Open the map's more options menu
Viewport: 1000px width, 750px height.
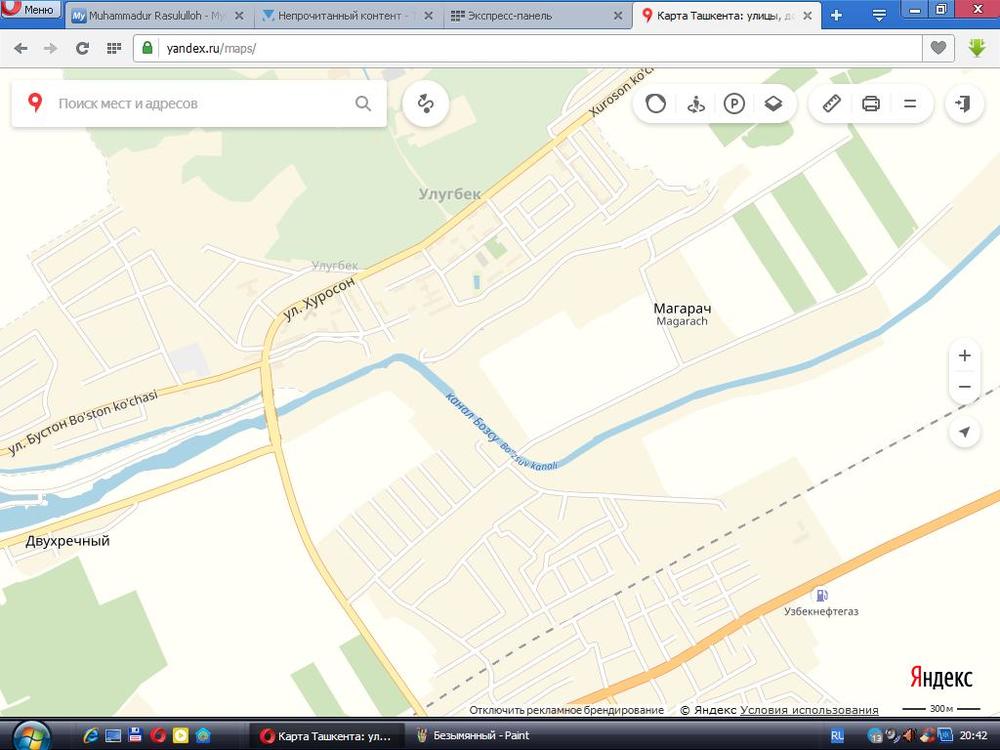(x=910, y=104)
